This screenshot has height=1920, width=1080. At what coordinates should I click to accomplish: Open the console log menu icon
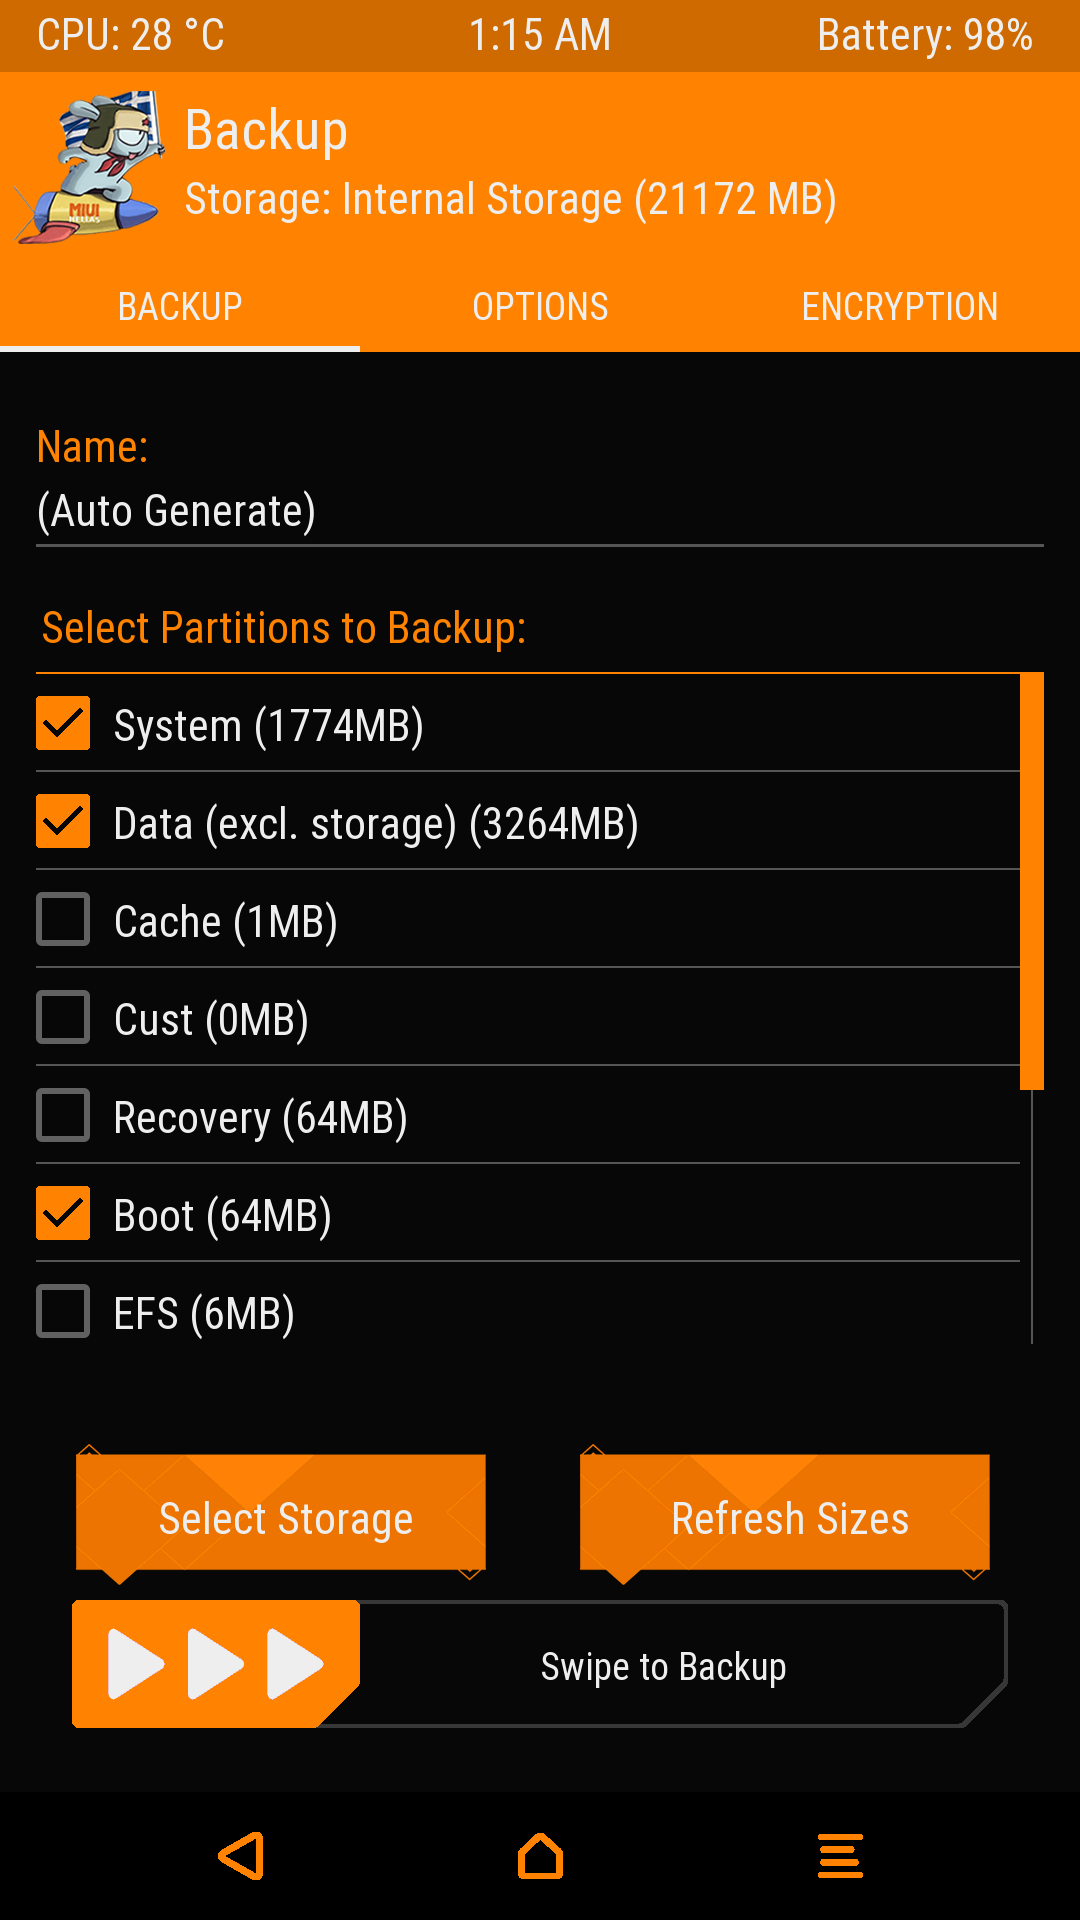(840, 1856)
